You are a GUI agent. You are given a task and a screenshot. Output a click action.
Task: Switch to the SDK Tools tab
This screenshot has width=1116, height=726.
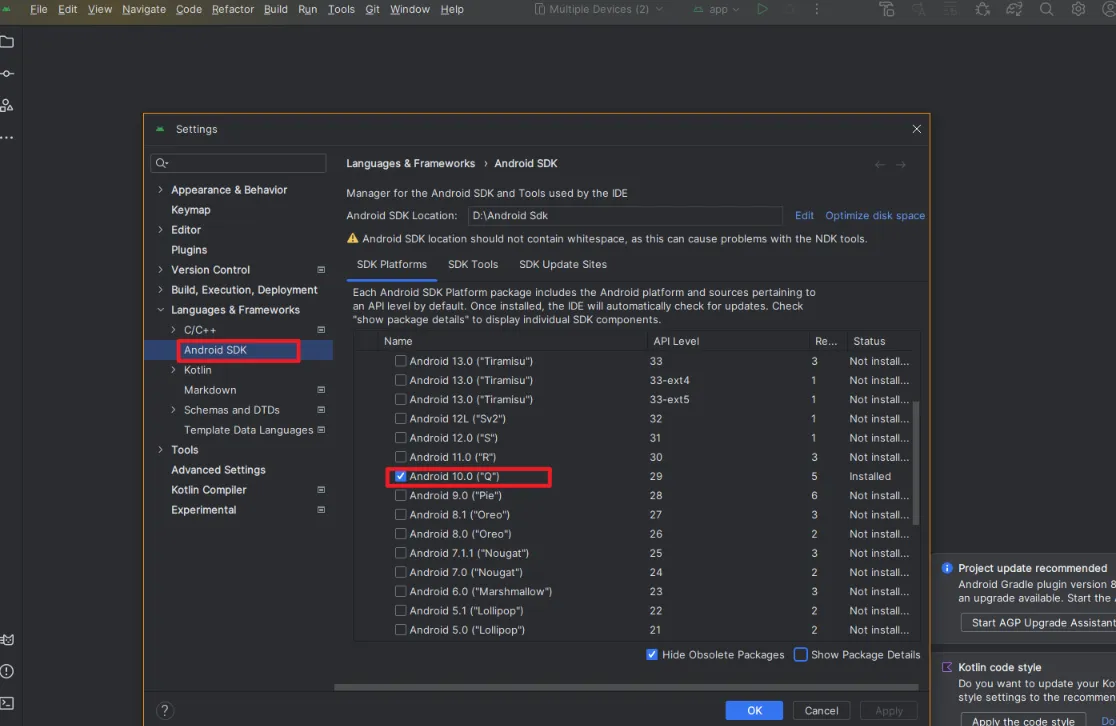click(472, 265)
